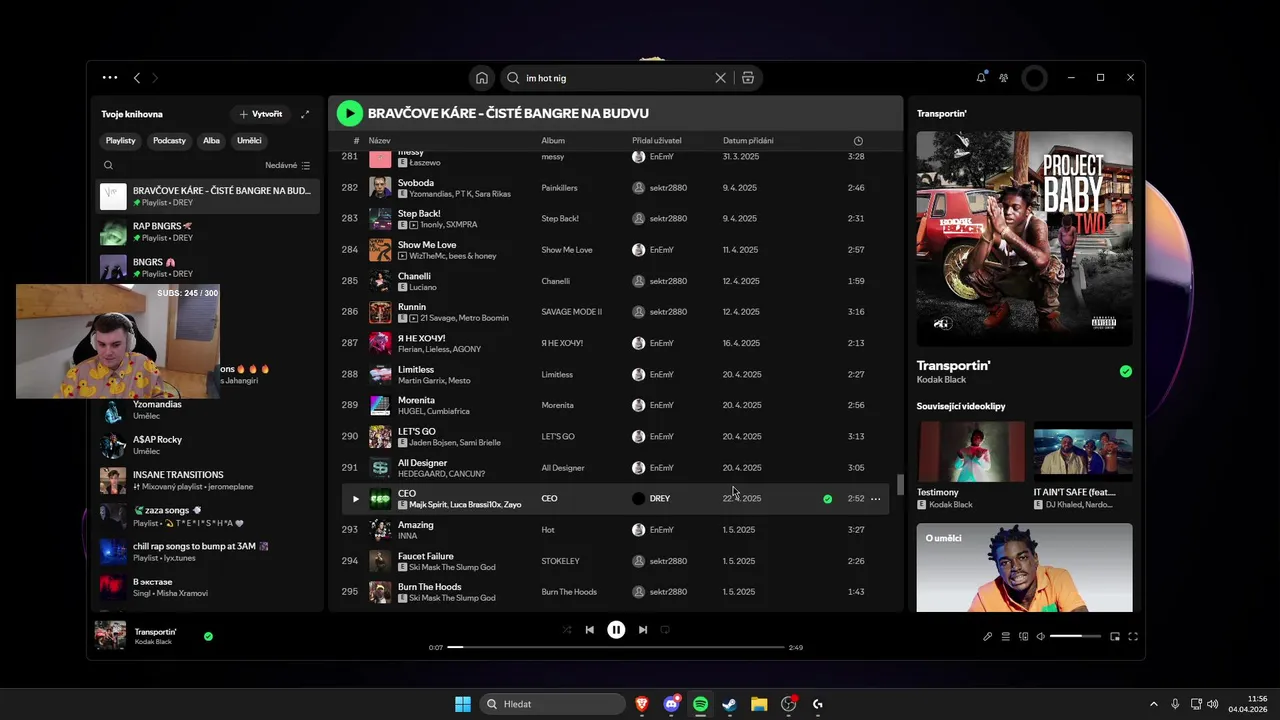Image resolution: width=1280 pixels, height=720 pixels.
Task: Select the Limitless track title
Action: (416, 369)
